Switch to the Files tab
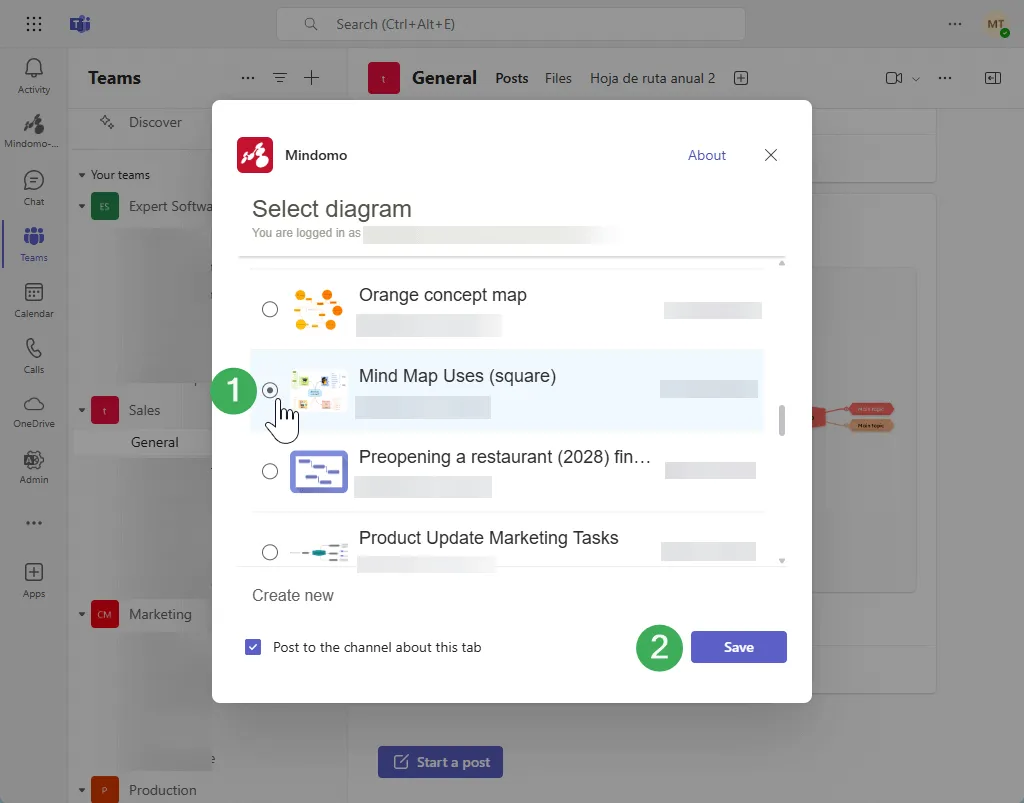Viewport: 1024px width, 803px height. click(x=558, y=78)
